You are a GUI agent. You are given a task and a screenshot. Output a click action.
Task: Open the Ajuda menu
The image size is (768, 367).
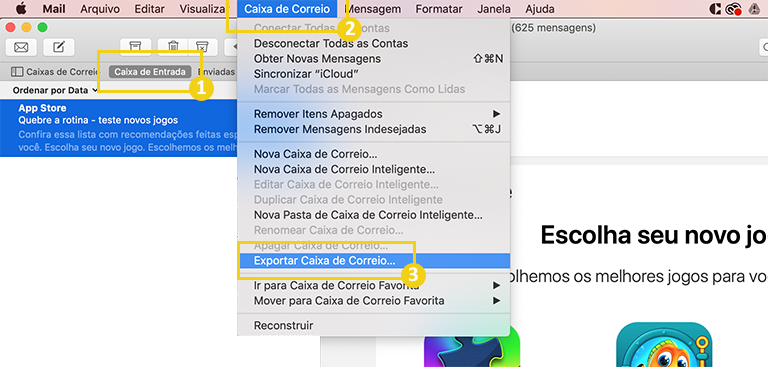(x=540, y=9)
